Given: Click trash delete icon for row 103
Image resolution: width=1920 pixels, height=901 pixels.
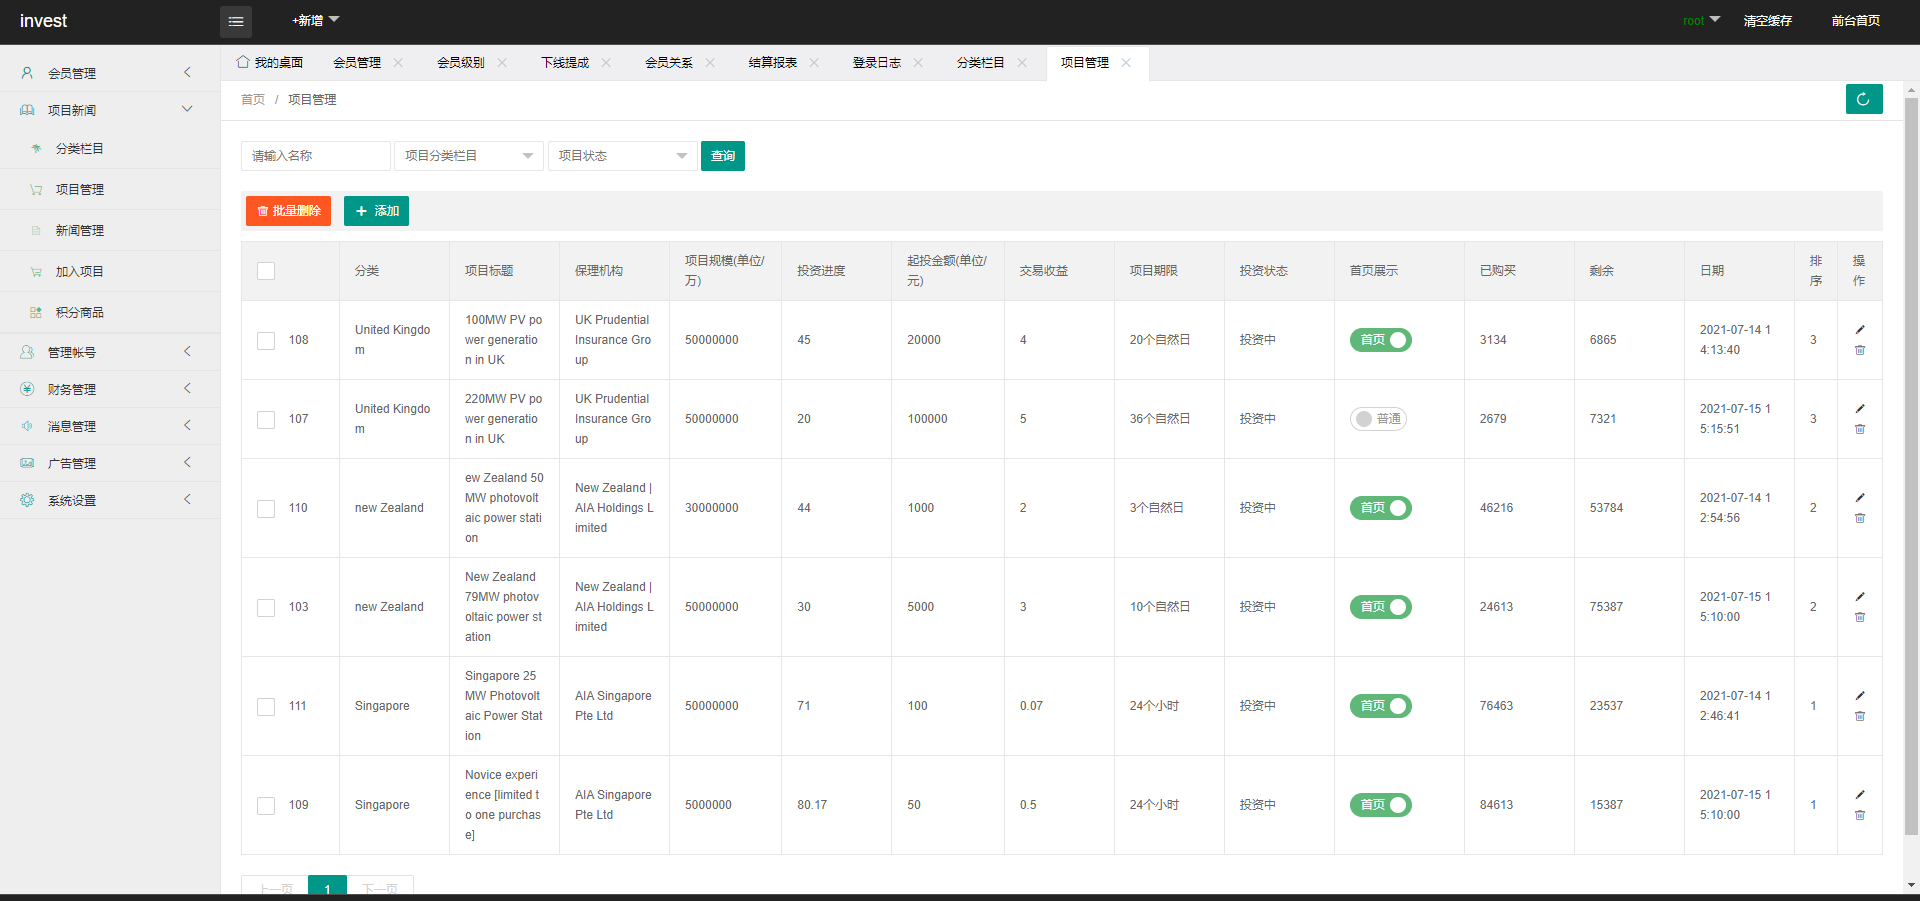Looking at the screenshot, I should click(x=1860, y=617).
